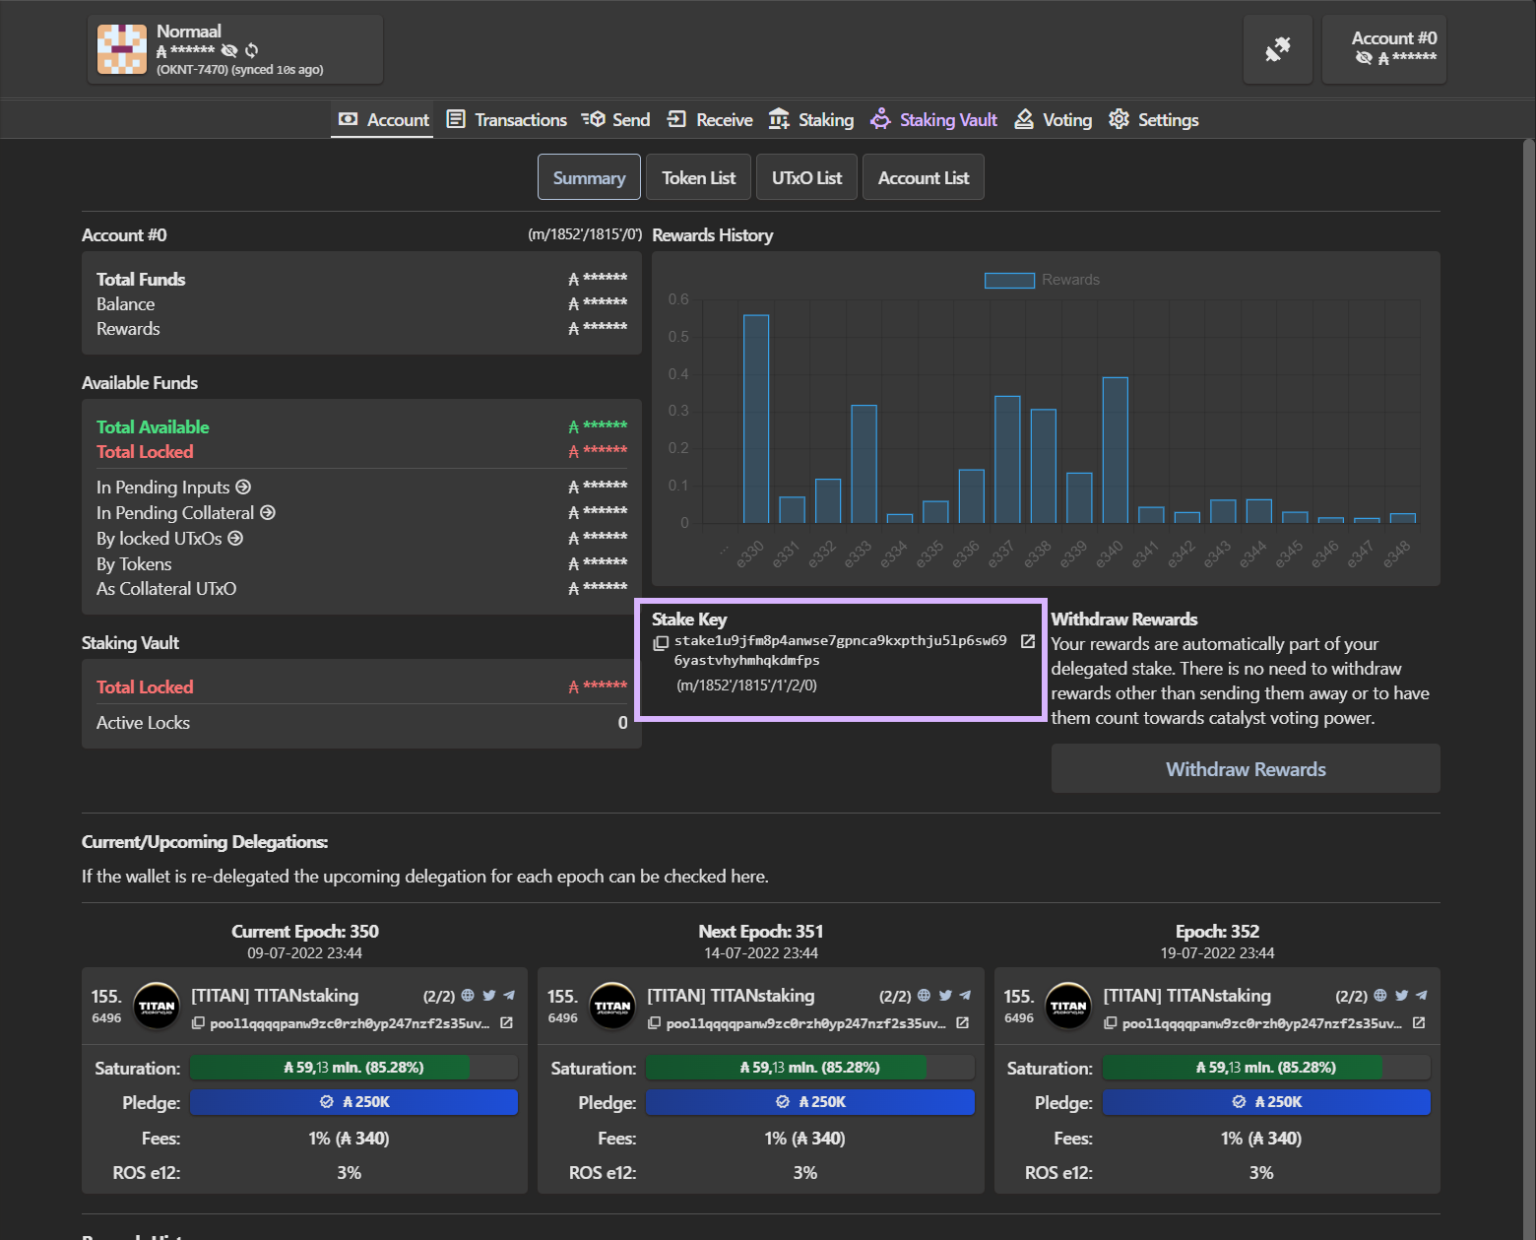
Task: Expand the In Pending Collateral arrow
Action: pyautogui.click(x=268, y=513)
